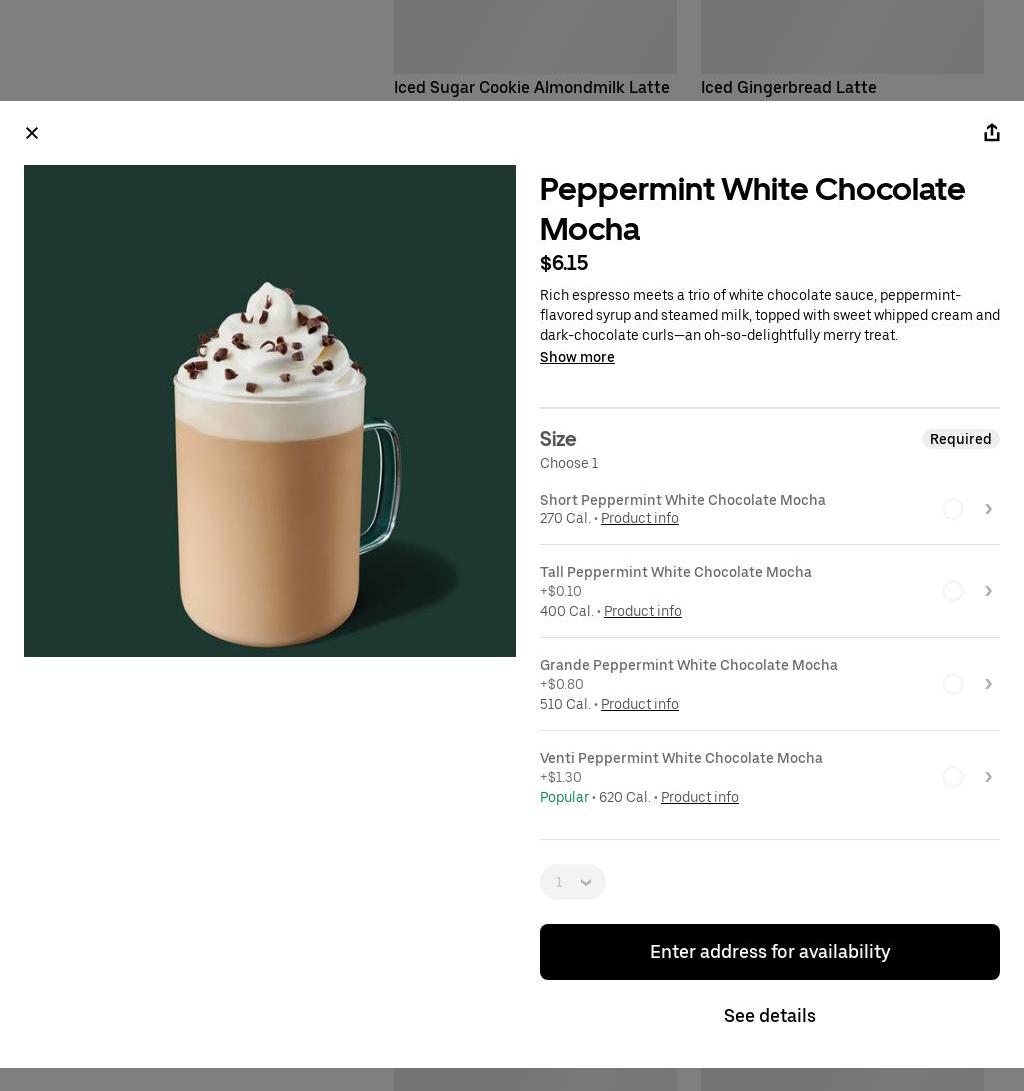Screen dimensions: 1024x1091
Task: Click Iced Gingerbread Latte item behind dialog
Action: (789, 87)
